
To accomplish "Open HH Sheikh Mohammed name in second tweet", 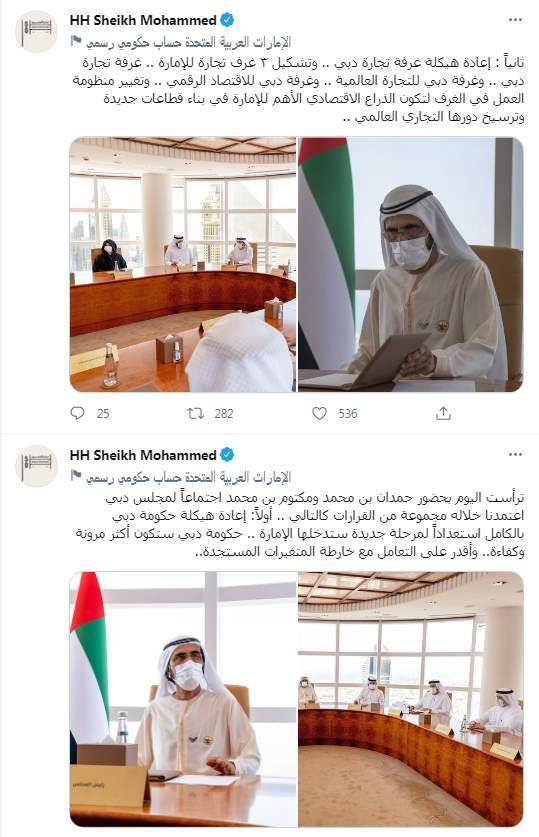I will click(143, 455).
